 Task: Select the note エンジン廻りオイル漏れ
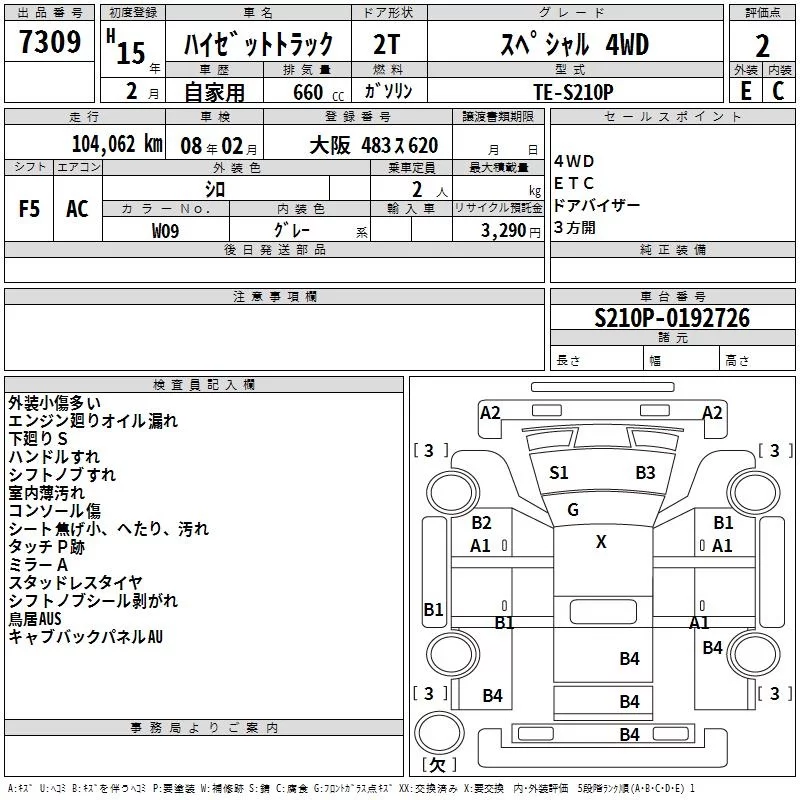pyautogui.click(x=93, y=421)
